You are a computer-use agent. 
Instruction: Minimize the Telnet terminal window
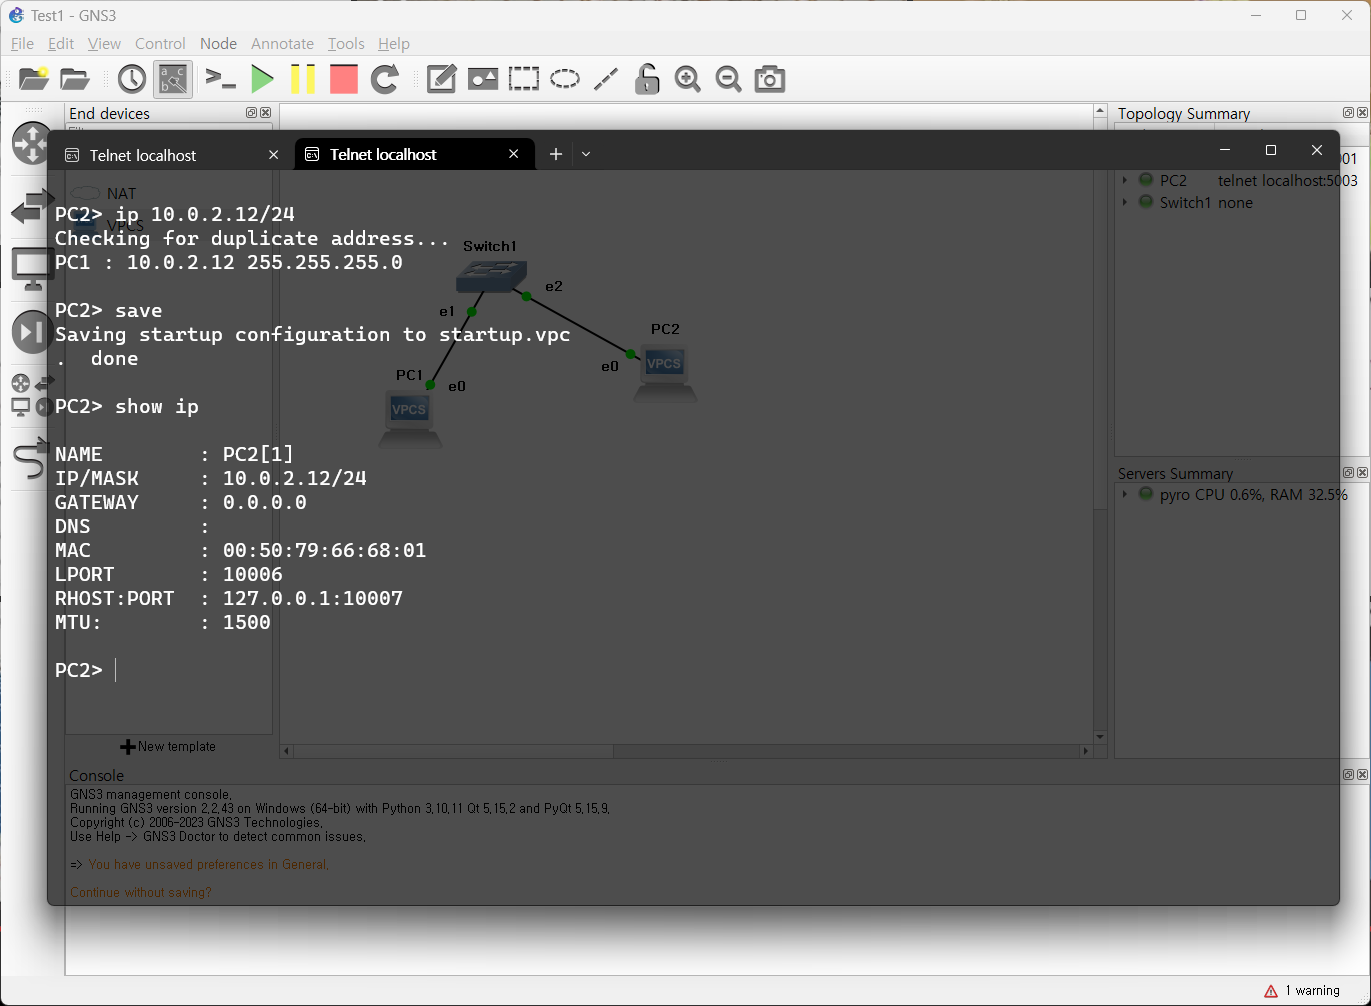pos(1225,150)
